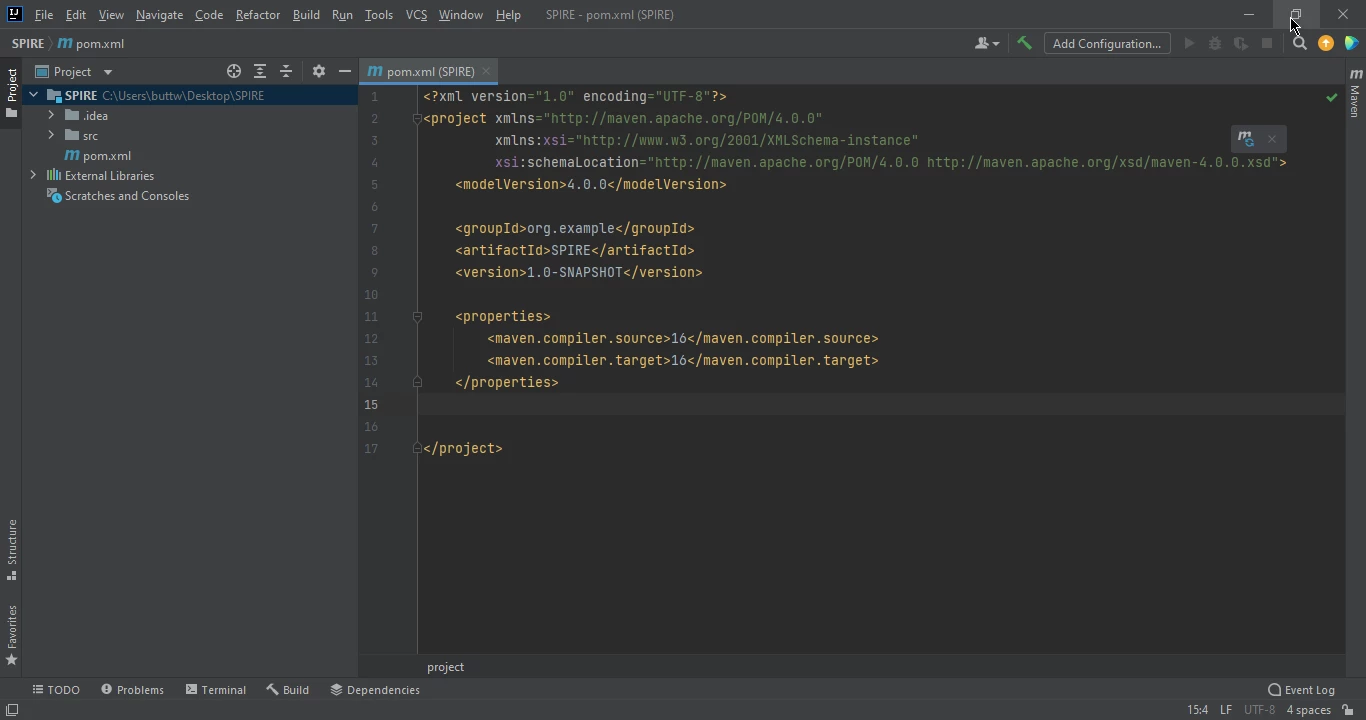Place cursor on empty line 15
1366x720 pixels.
pos(880,405)
